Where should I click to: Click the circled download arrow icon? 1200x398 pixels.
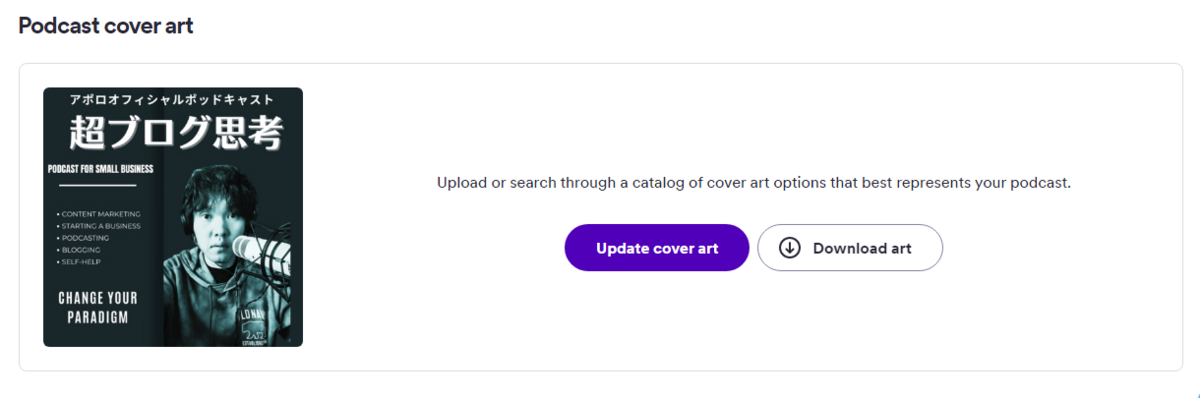click(790, 248)
